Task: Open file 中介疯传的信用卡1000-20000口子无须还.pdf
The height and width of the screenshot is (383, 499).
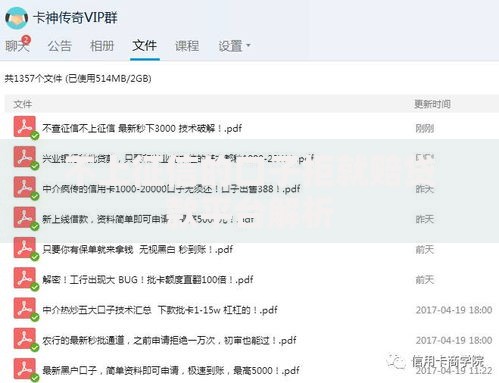Action: (x=171, y=189)
